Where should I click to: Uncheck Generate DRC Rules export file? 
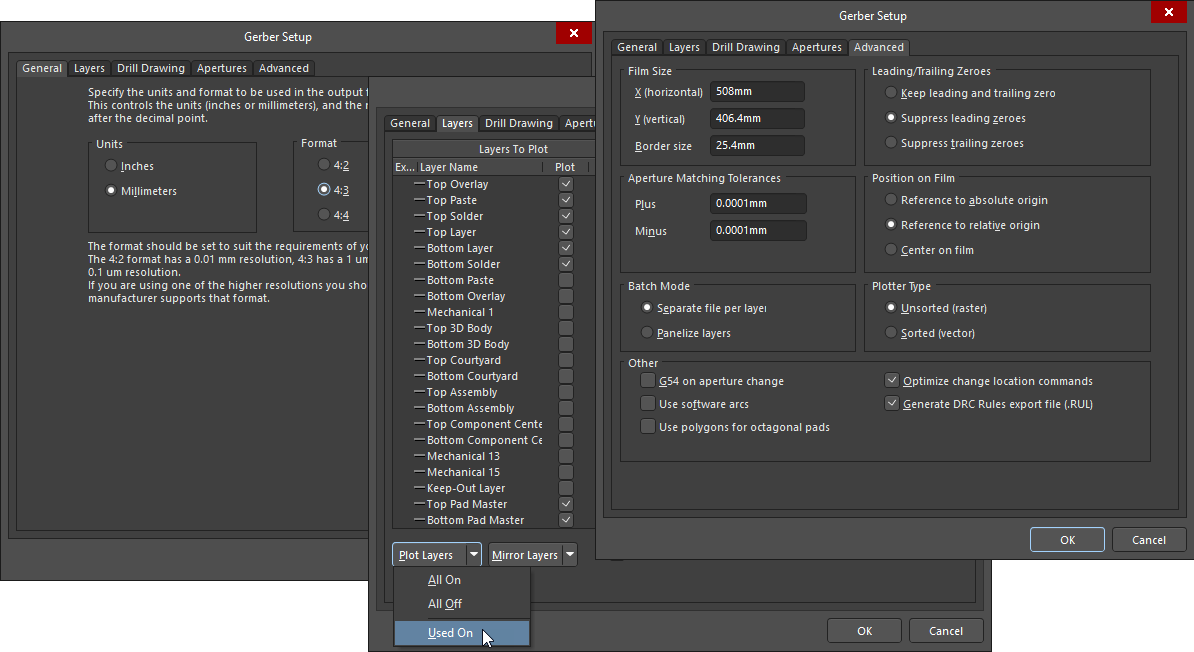[892, 404]
